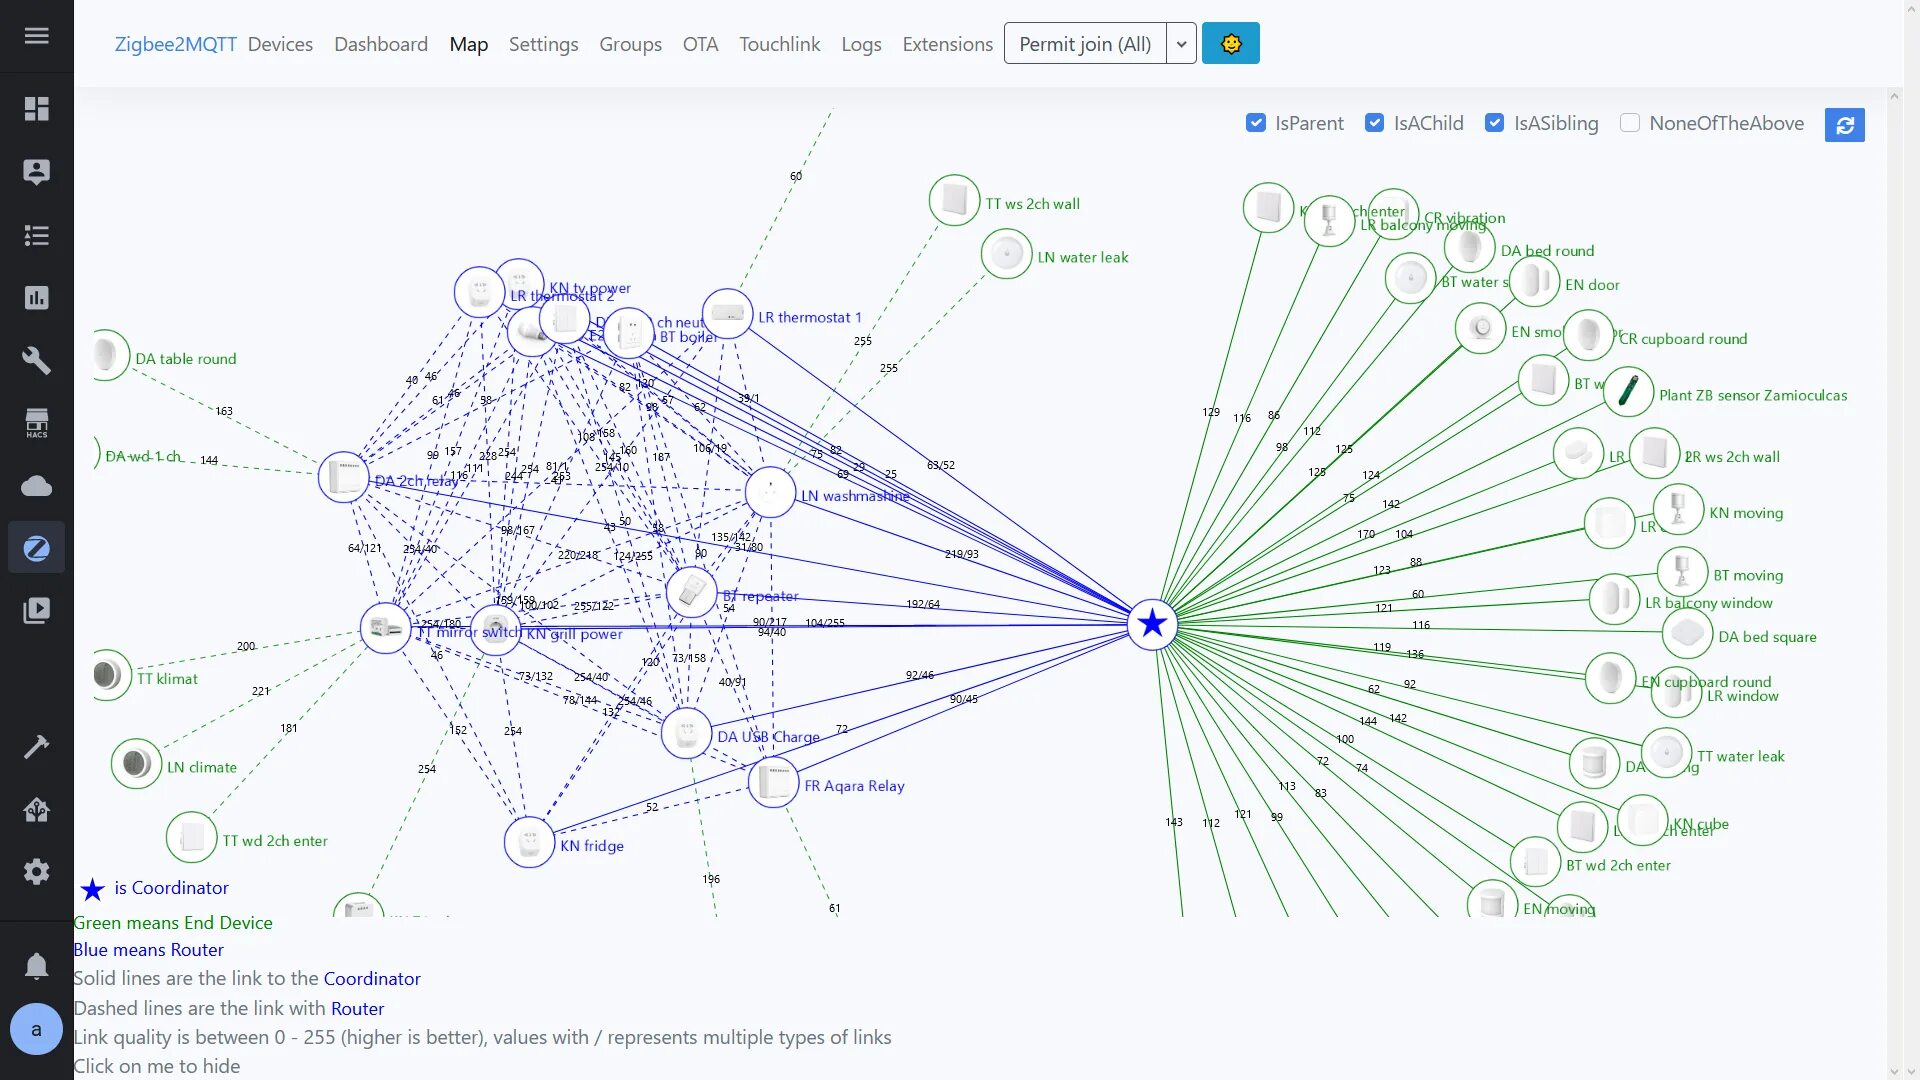
Task: Select the BT repeater node
Action: (691, 593)
